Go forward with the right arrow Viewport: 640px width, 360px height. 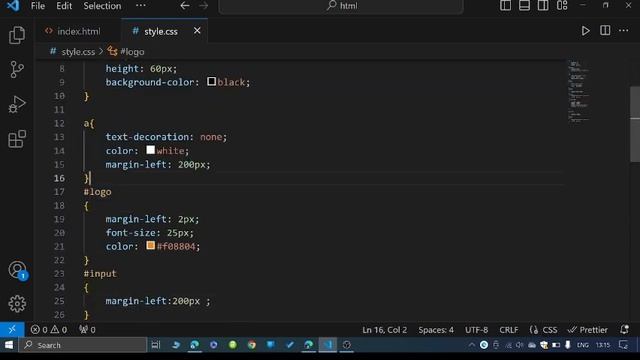tap(204, 6)
